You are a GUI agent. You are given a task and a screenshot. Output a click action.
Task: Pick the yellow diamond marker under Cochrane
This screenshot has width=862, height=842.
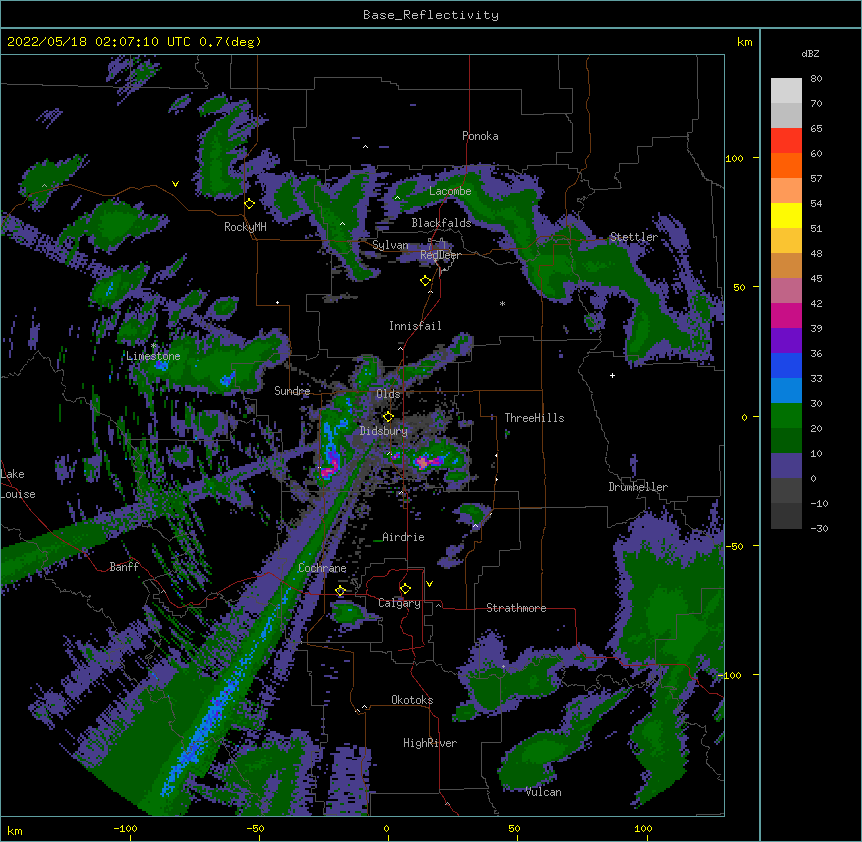coord(340,591)
